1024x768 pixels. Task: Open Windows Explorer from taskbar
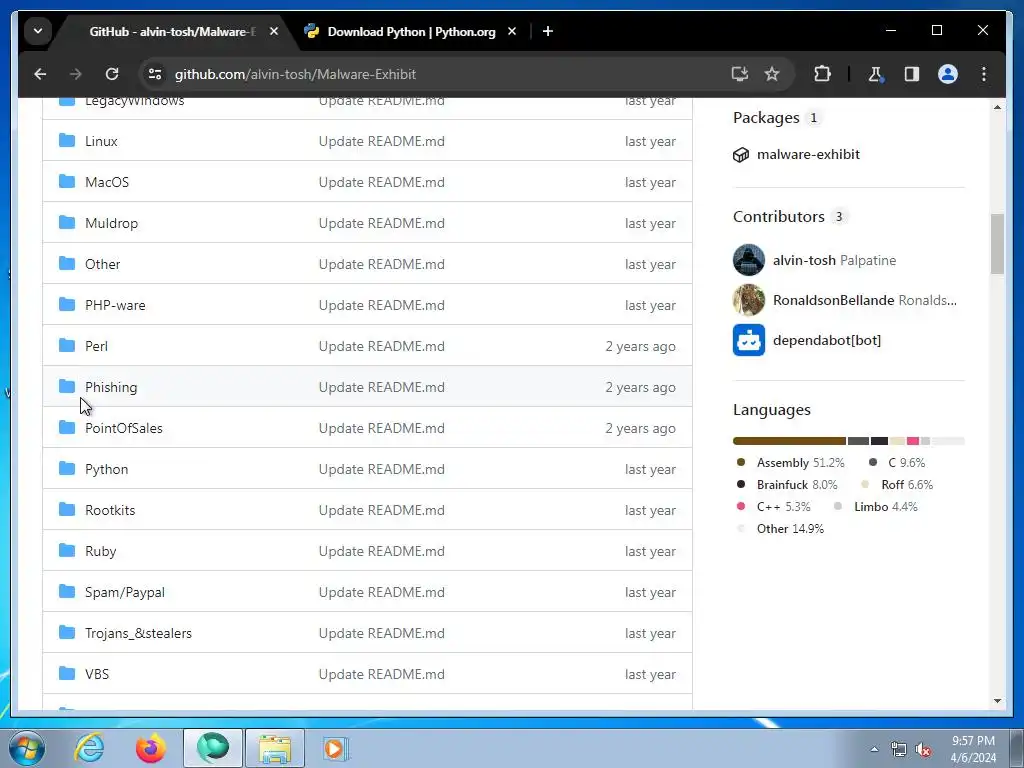pos(275,748)
